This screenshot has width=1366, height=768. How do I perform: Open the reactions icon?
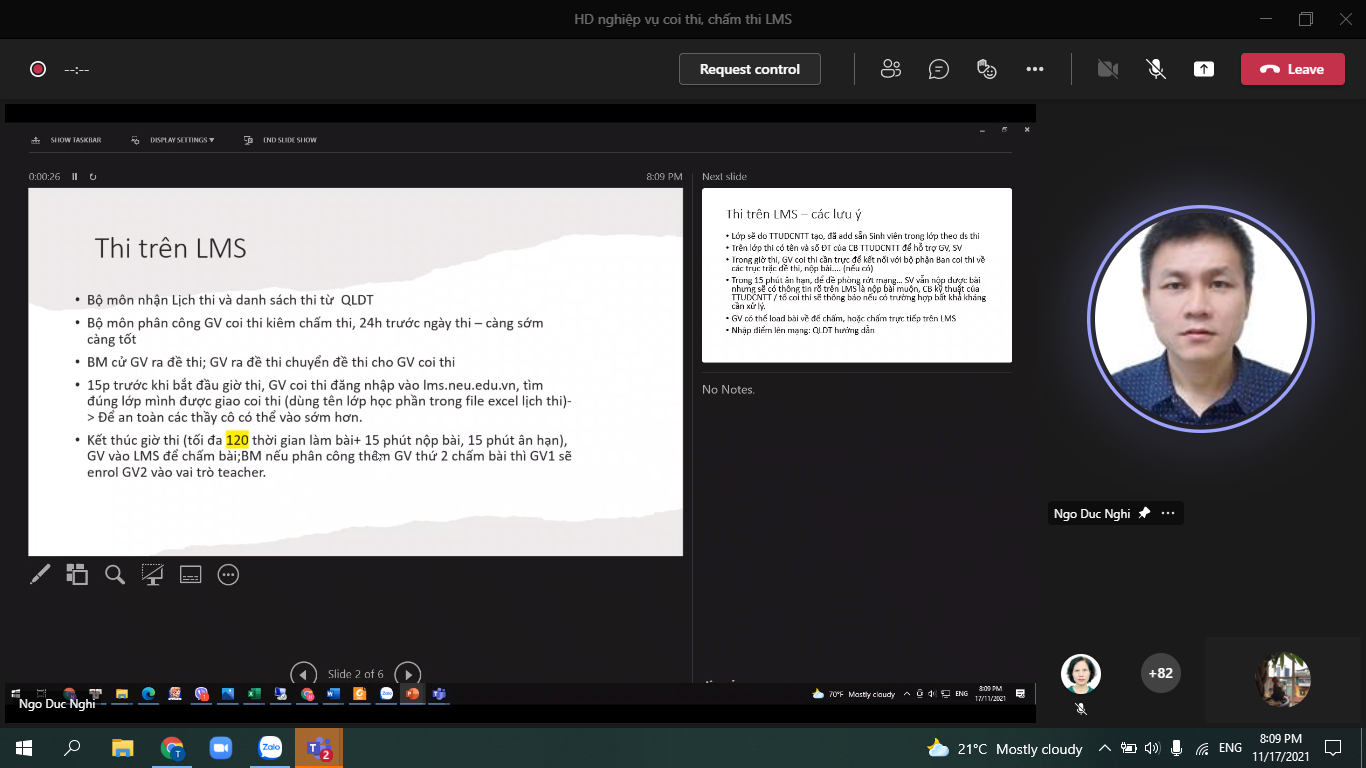[x=986, y=69]
